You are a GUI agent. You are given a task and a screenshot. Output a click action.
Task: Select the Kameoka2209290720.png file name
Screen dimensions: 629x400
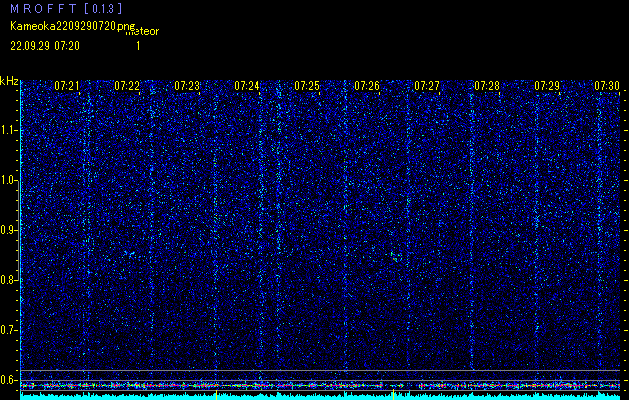73,26
